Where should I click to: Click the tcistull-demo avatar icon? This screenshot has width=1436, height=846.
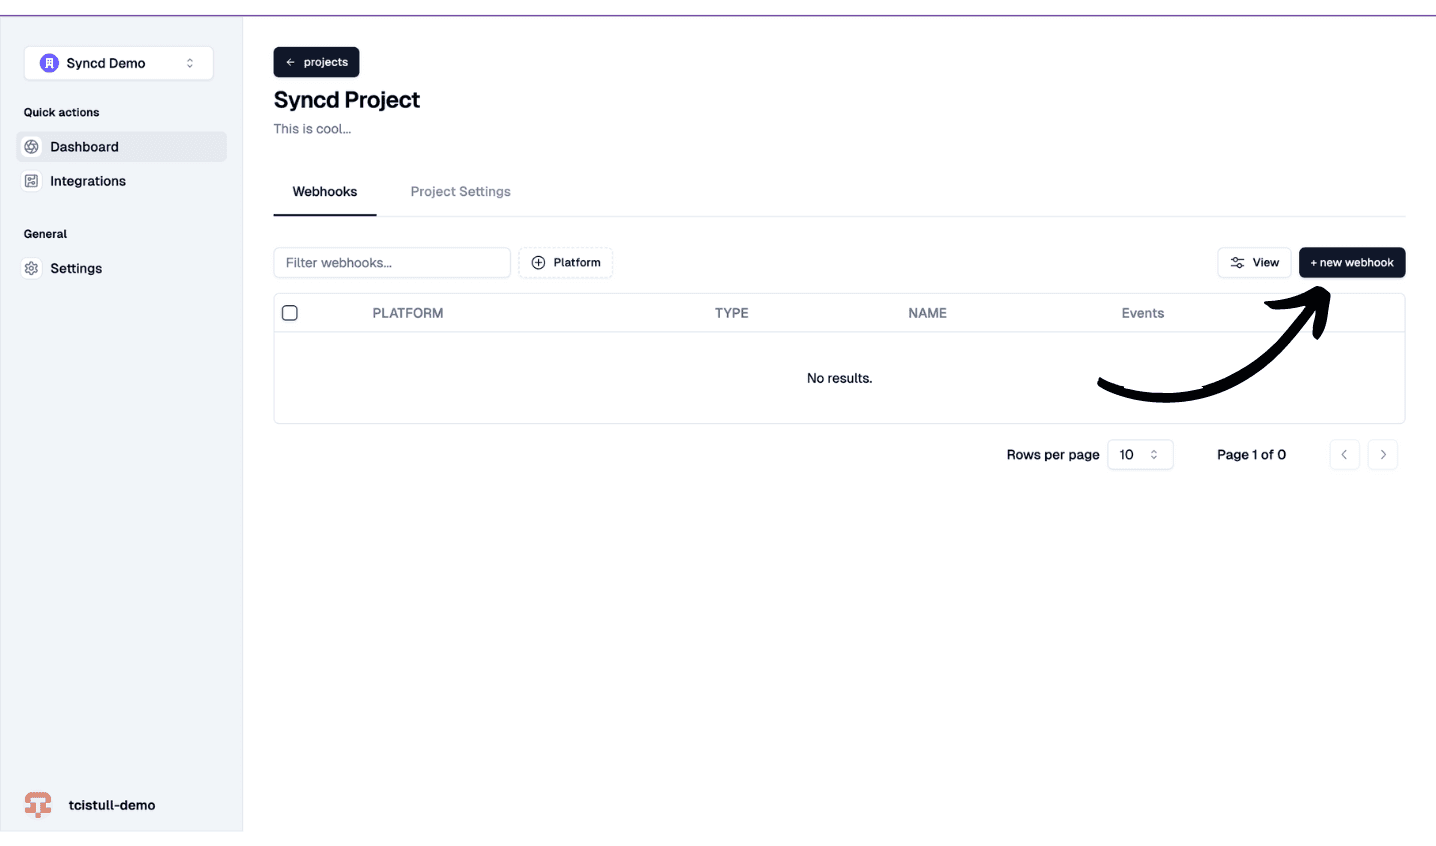tap(38, 805)
